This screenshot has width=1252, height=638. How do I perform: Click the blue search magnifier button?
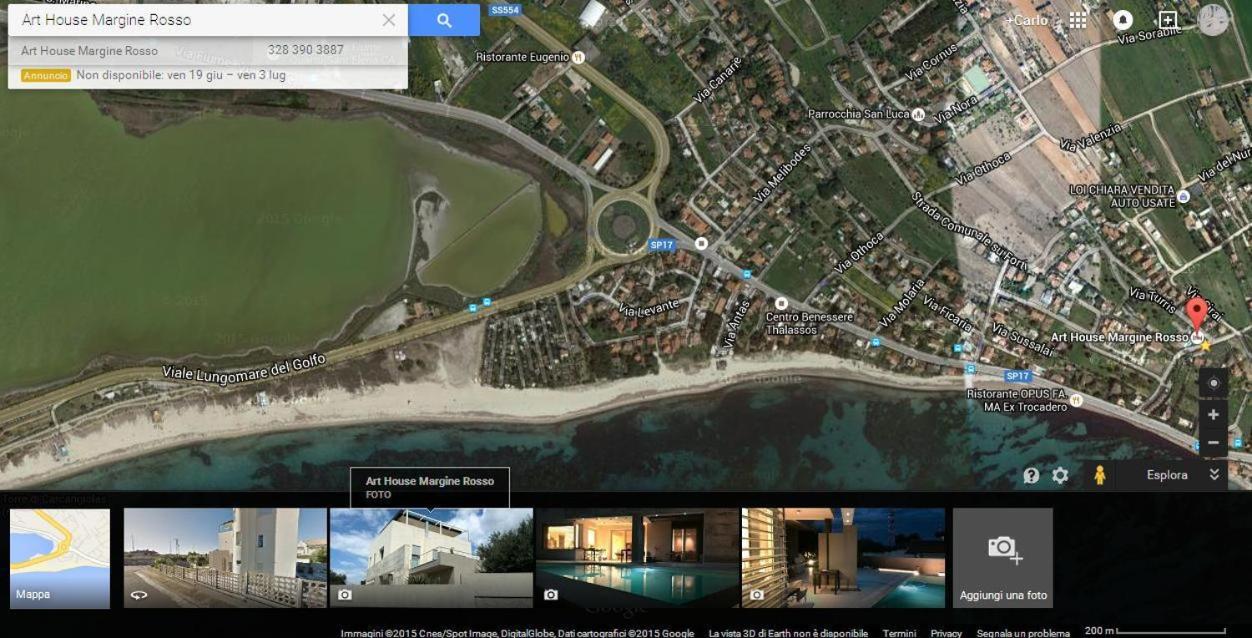pyautogui.click(x=444, y=20)
